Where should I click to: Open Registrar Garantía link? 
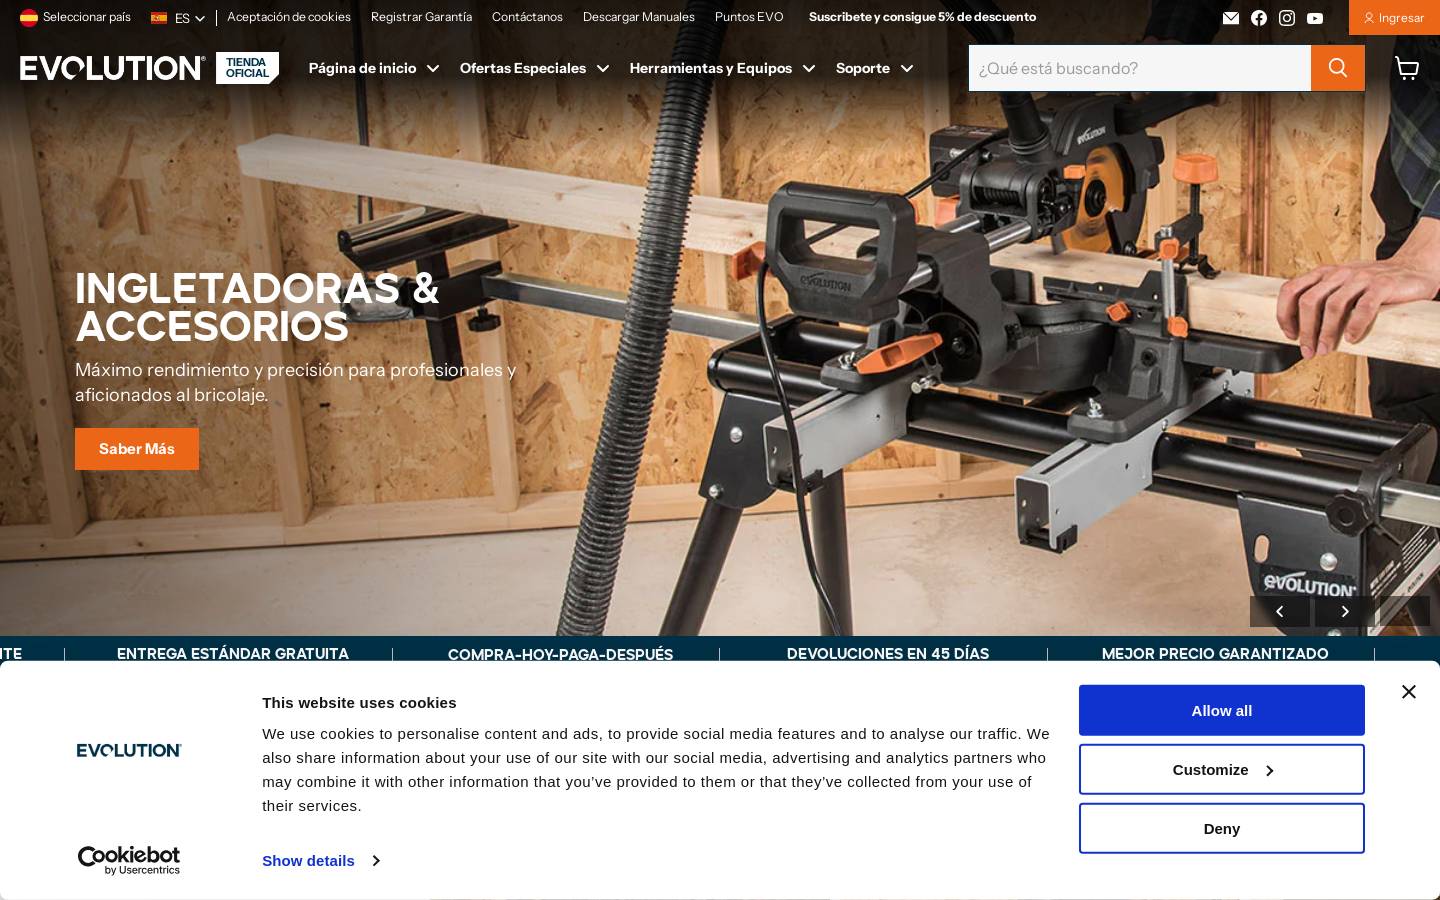[x=421, y=17]
